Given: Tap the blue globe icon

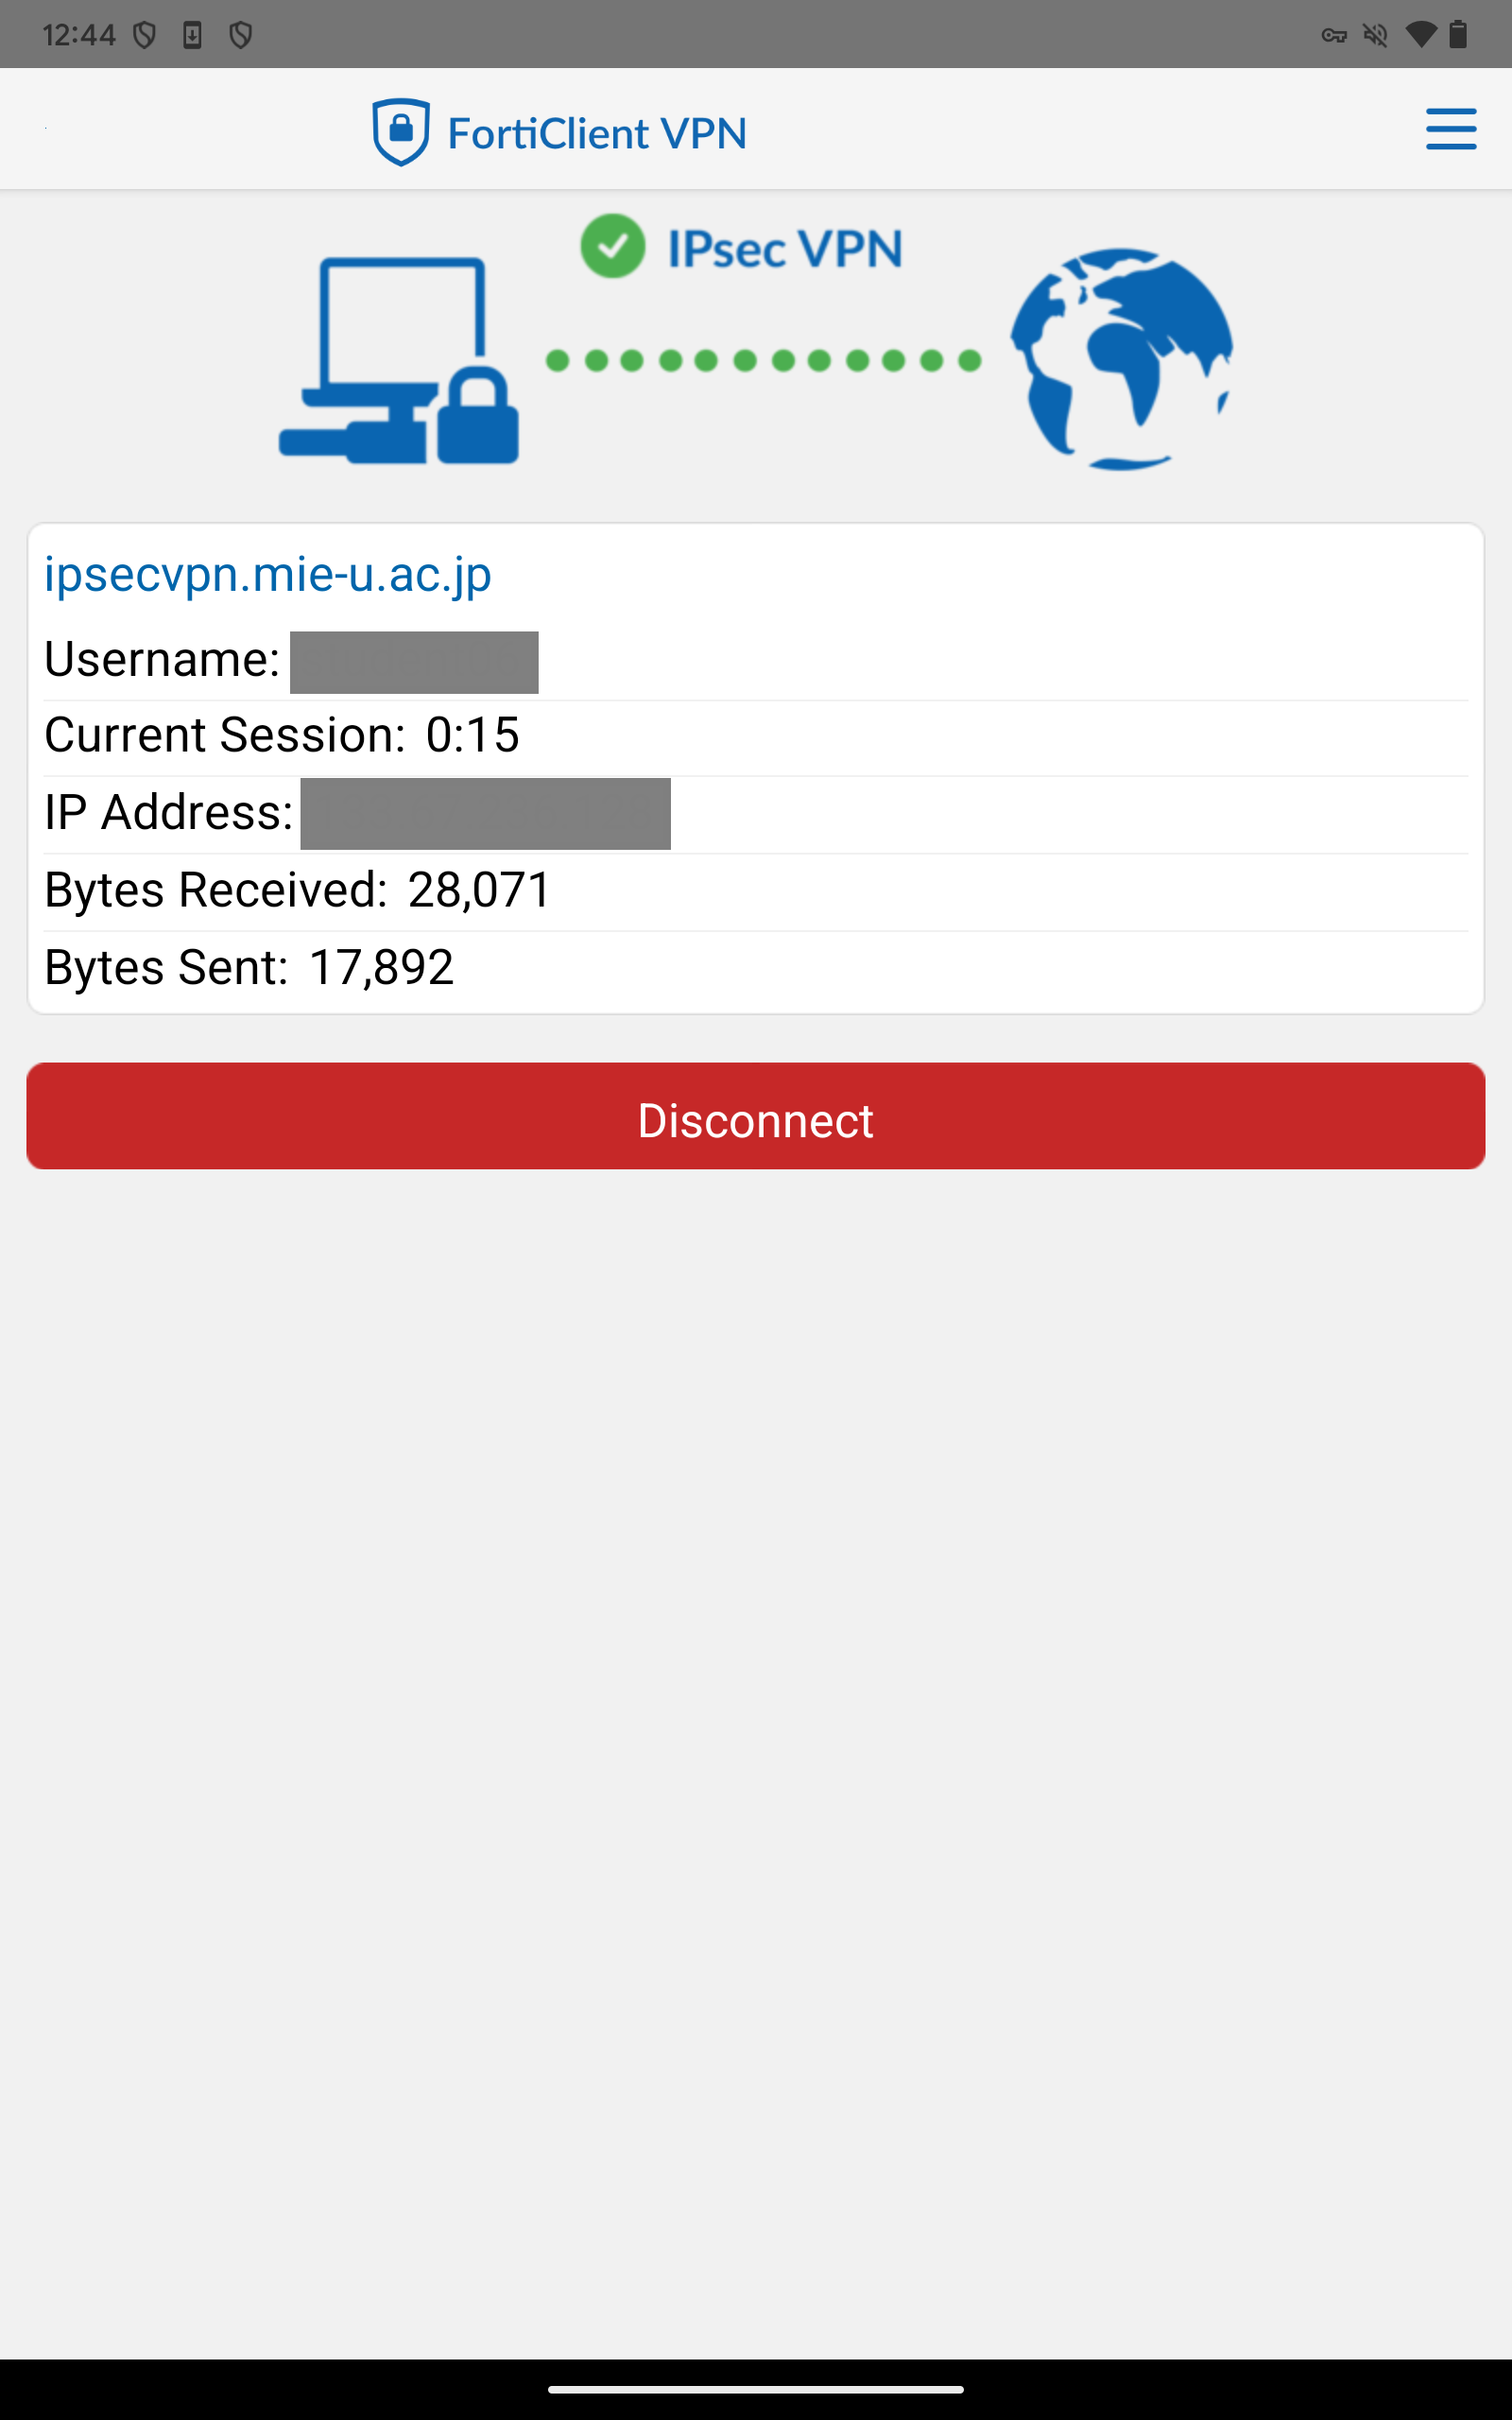Looking at the screenshot, I should pos(1121,359).
